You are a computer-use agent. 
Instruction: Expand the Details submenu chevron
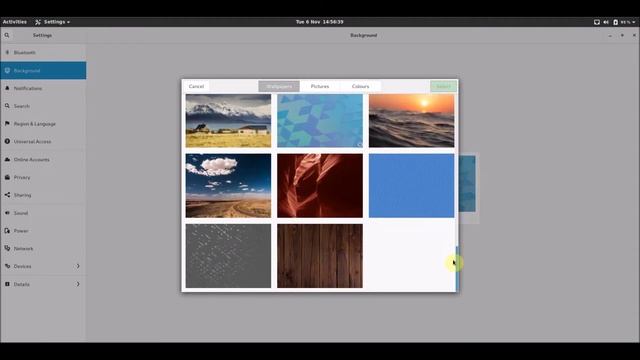[x=78, y=284]
